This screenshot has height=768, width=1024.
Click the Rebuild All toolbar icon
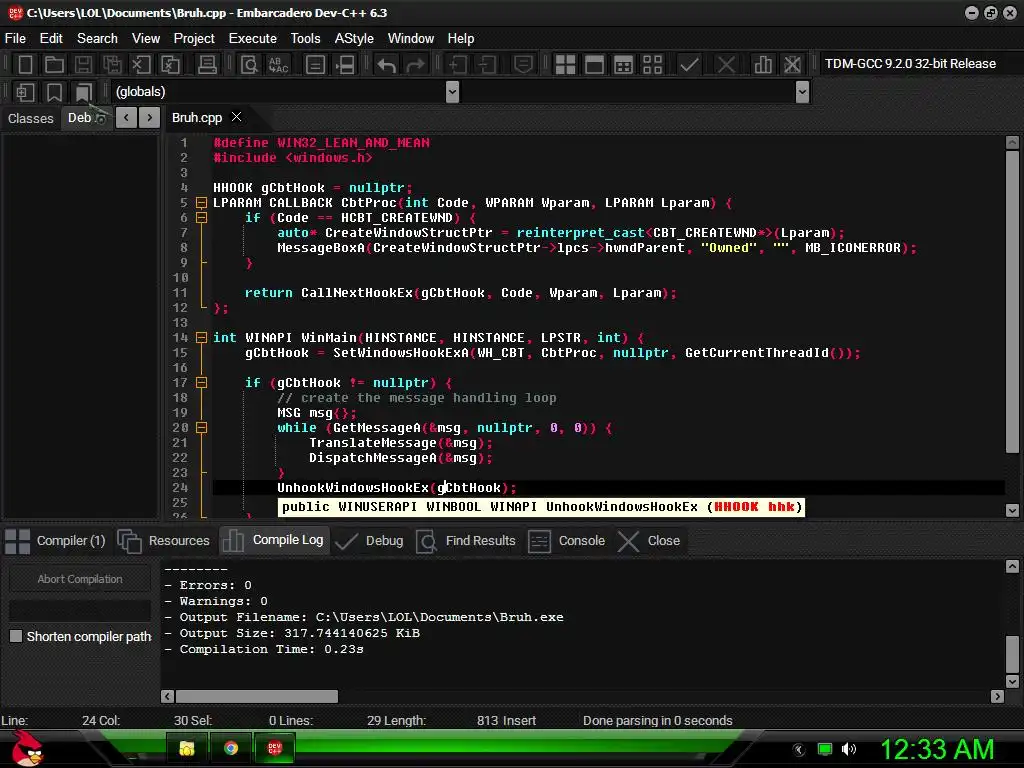point(652,65)
